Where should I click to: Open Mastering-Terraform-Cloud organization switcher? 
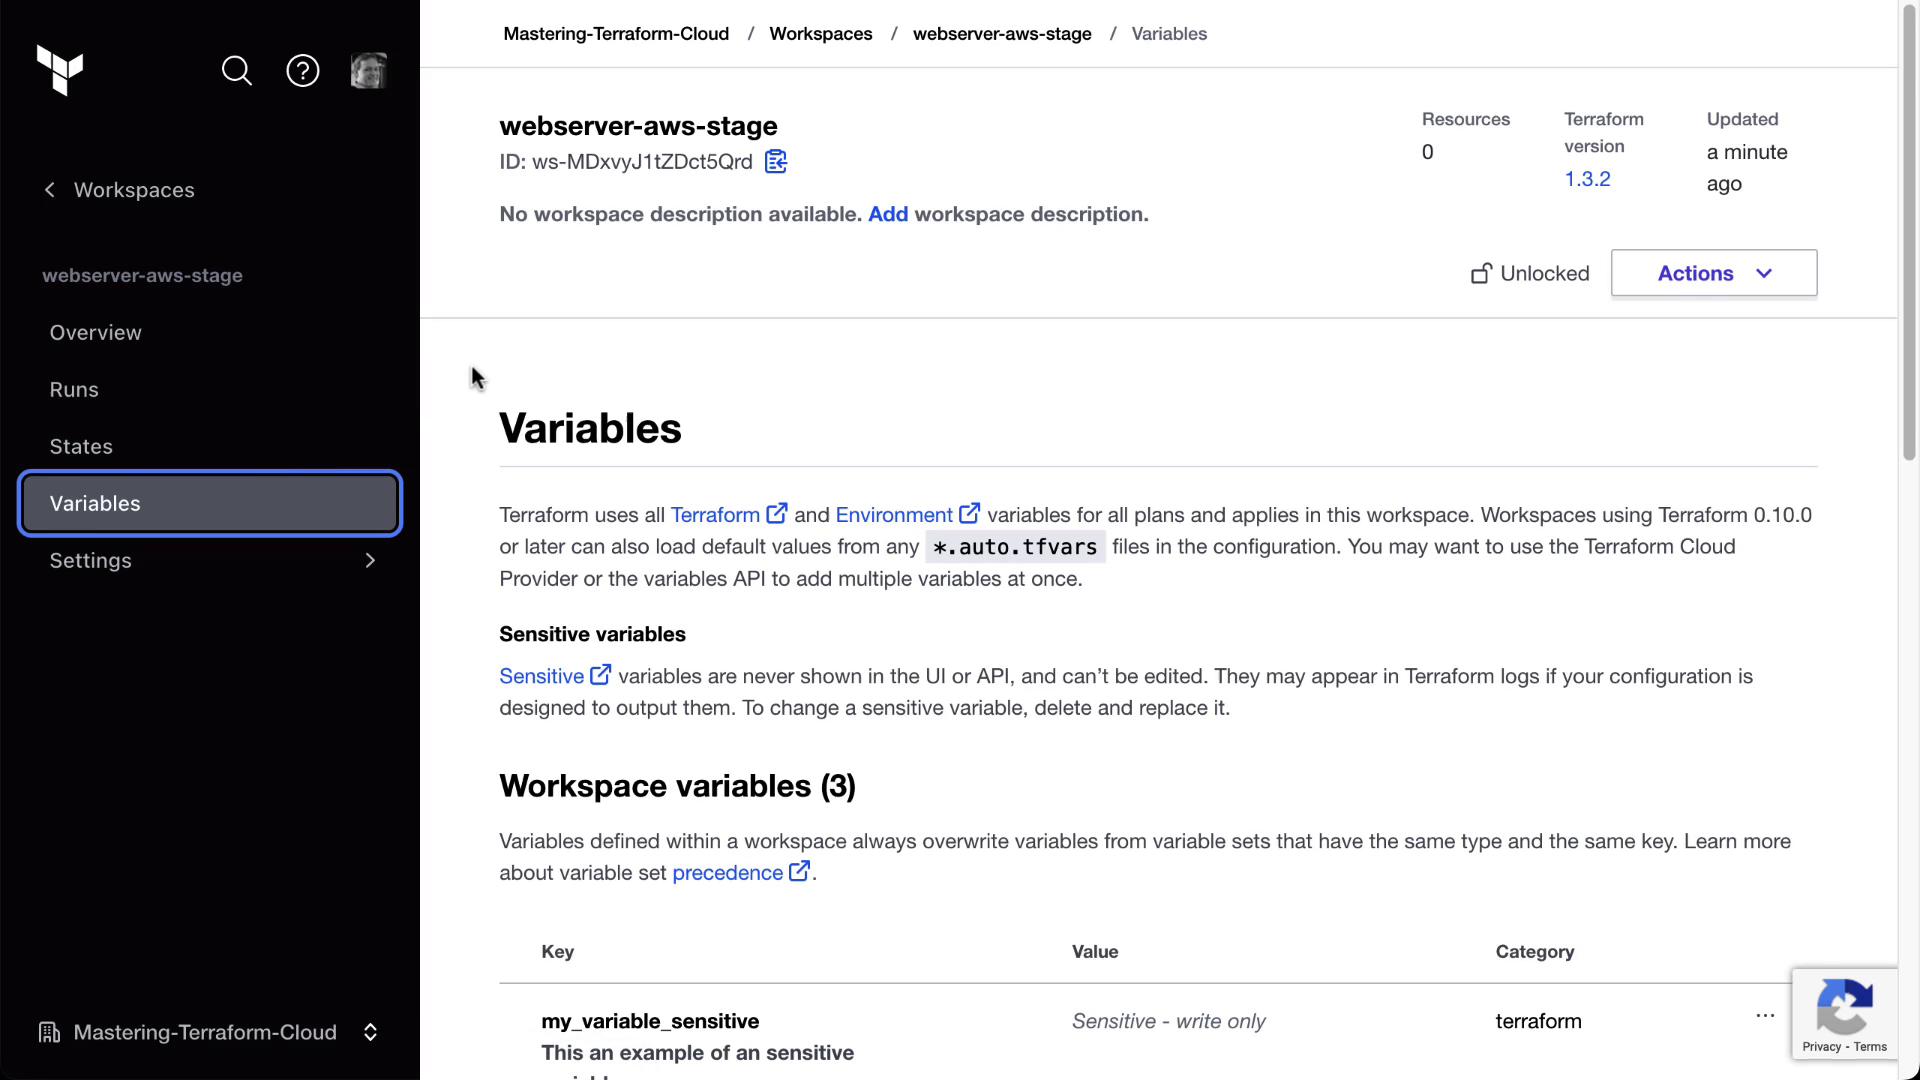(370, 1032)
